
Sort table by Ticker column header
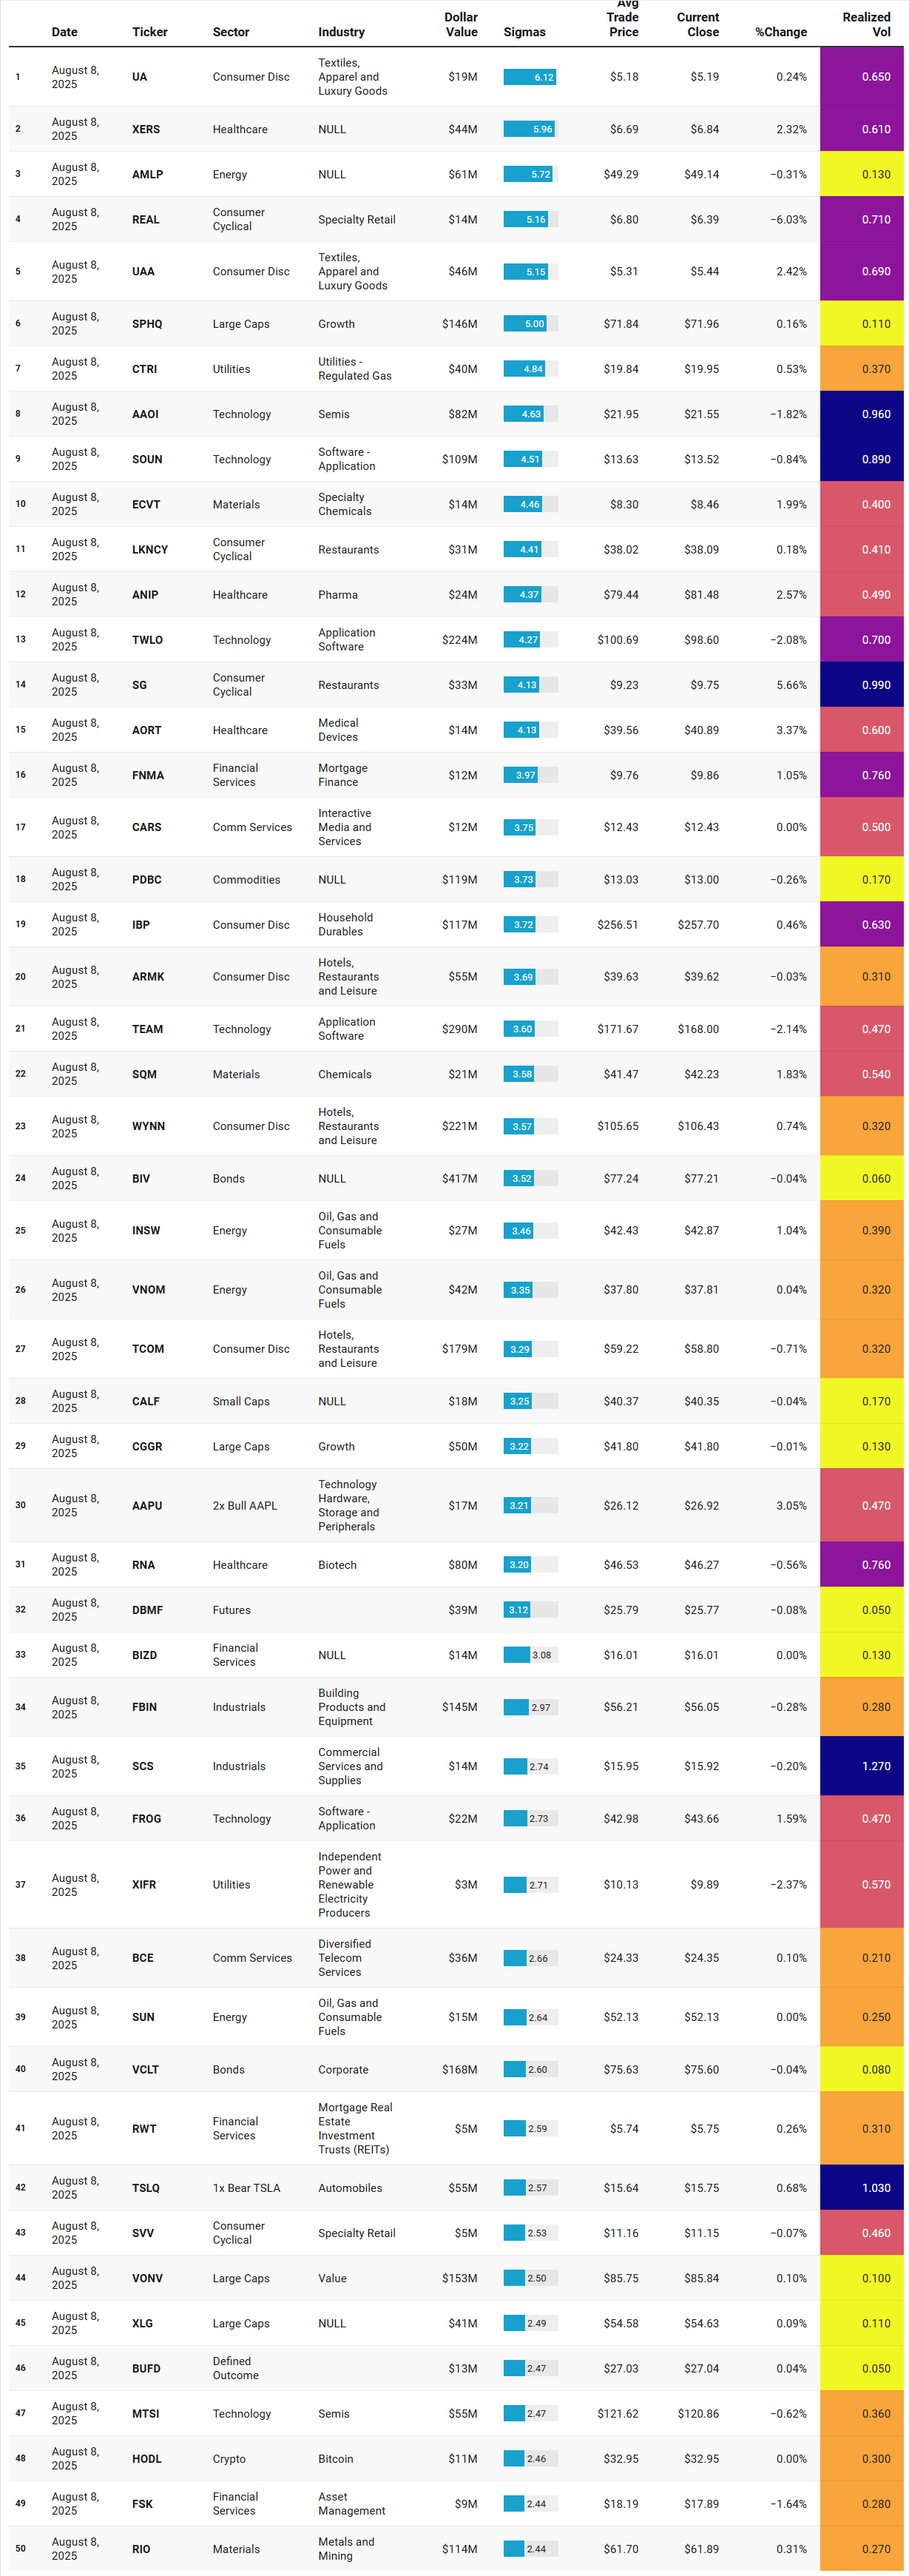150,32
